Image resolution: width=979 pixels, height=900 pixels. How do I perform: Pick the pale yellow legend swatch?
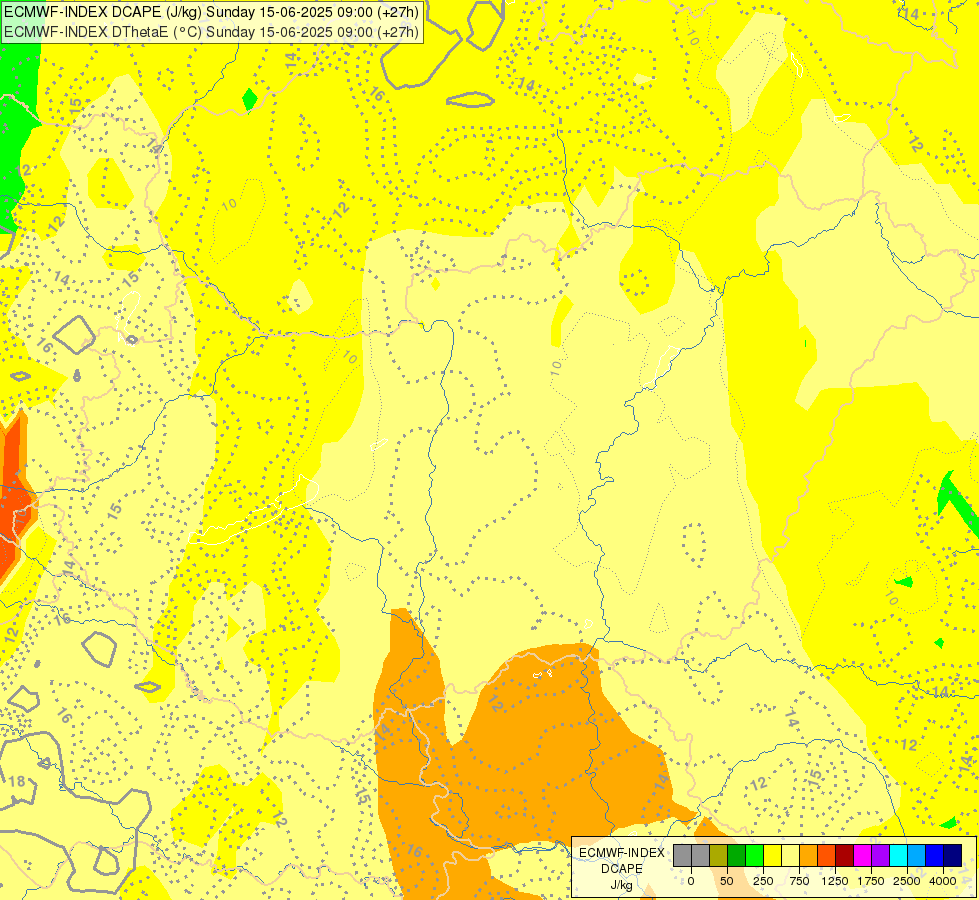[790, 856]
